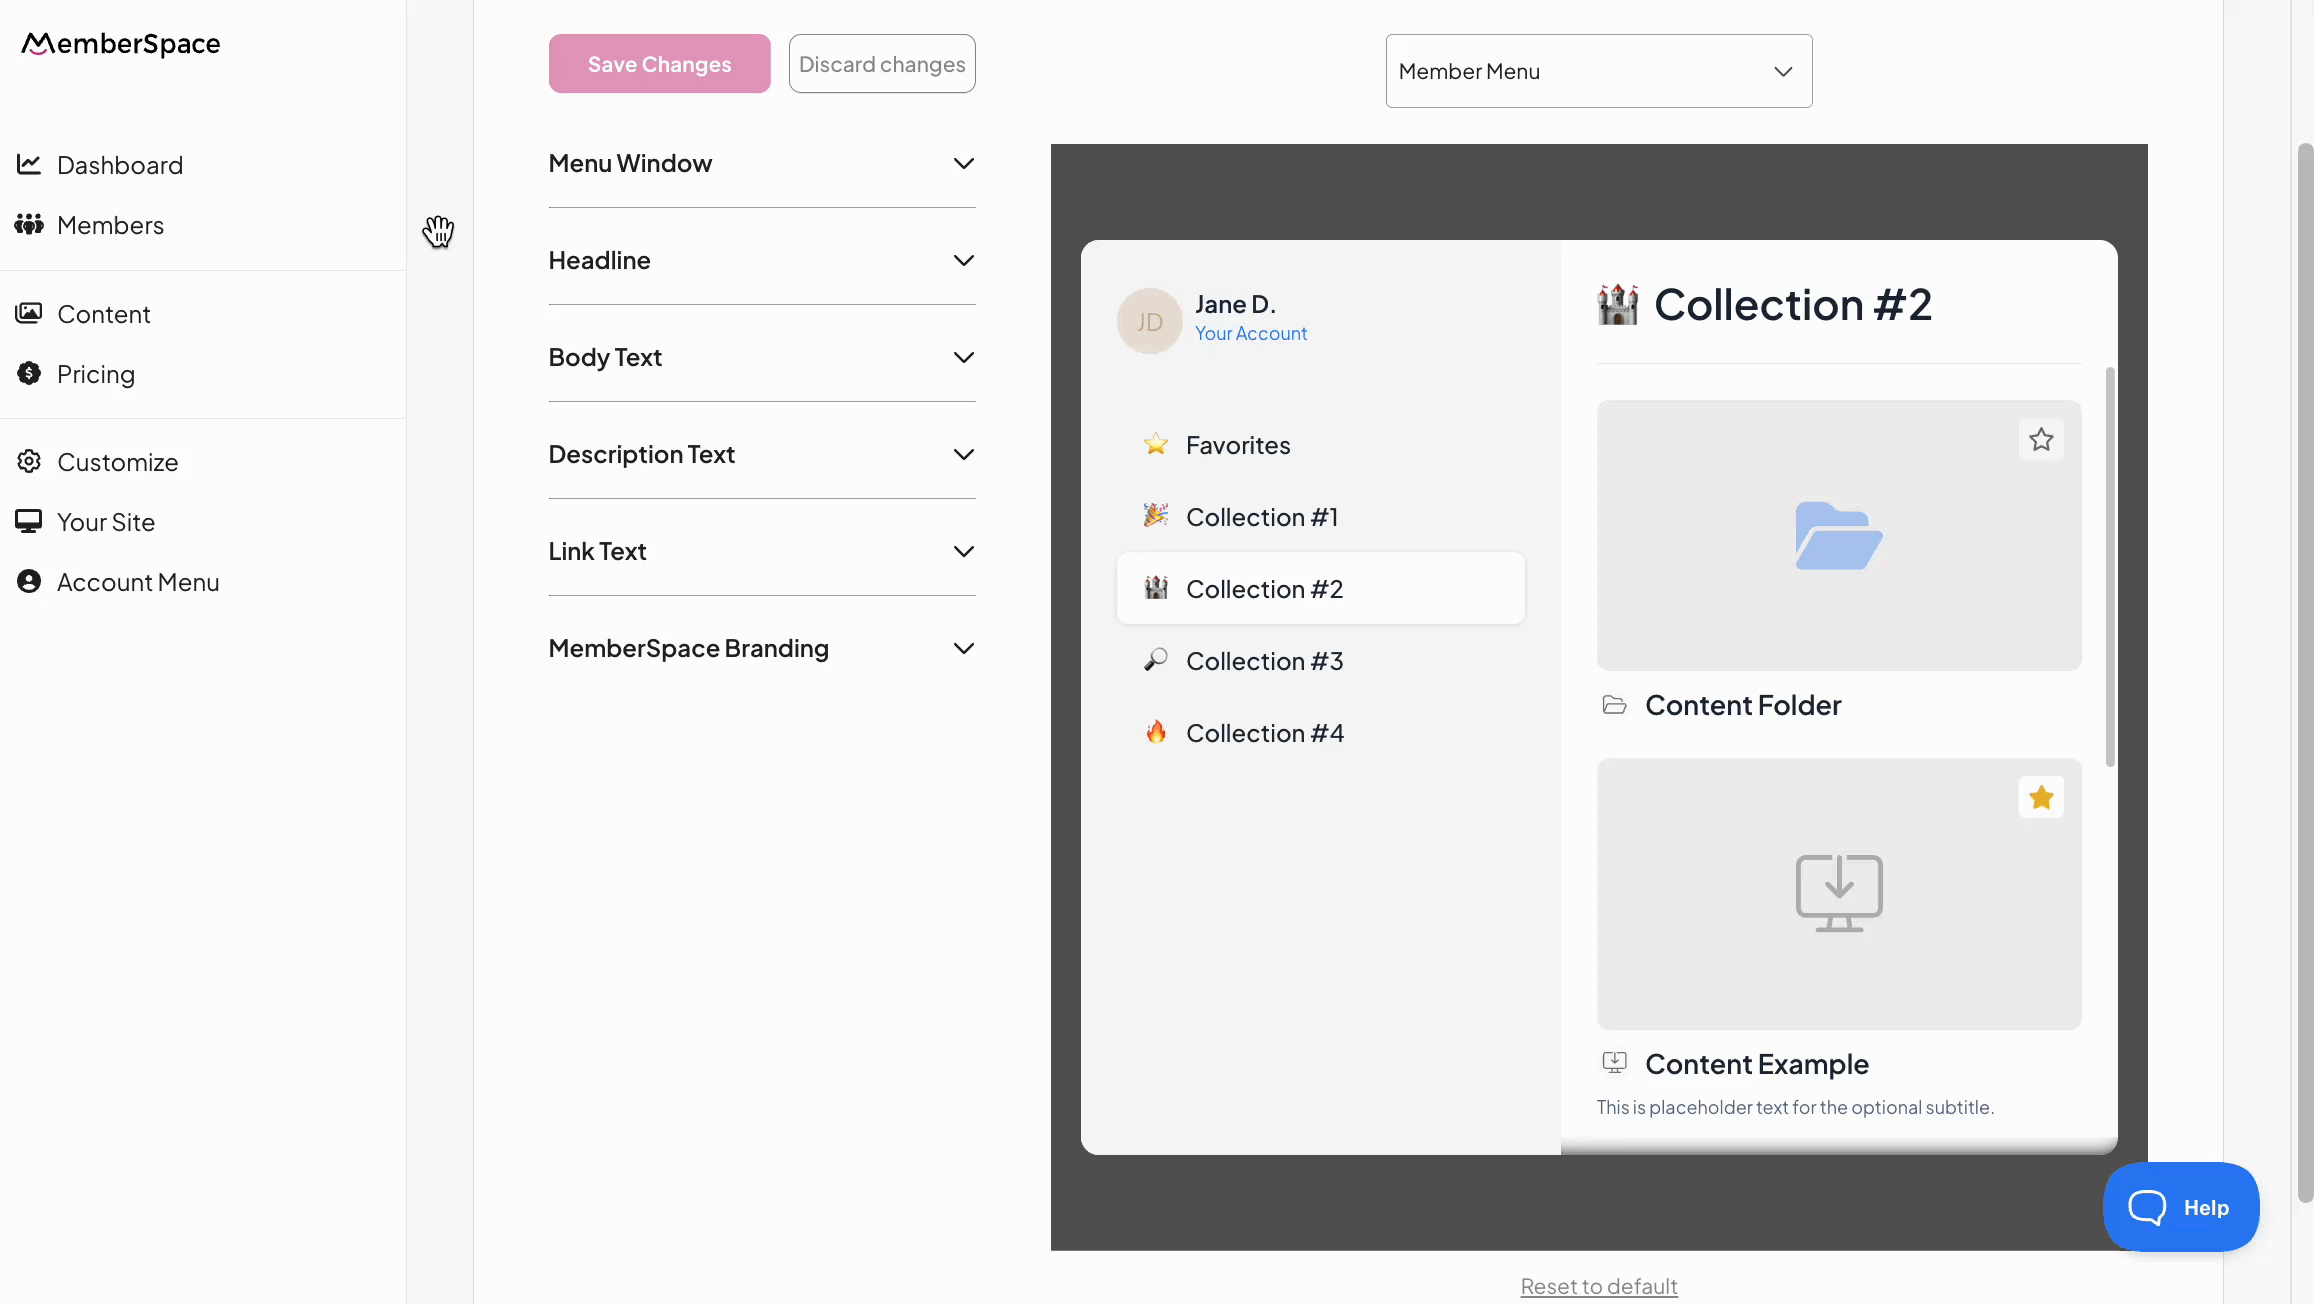Click the Account Menu person icon
The height and width of the screenshot is (1304, 2314).
pyautogui.click(x=29, y=581)
